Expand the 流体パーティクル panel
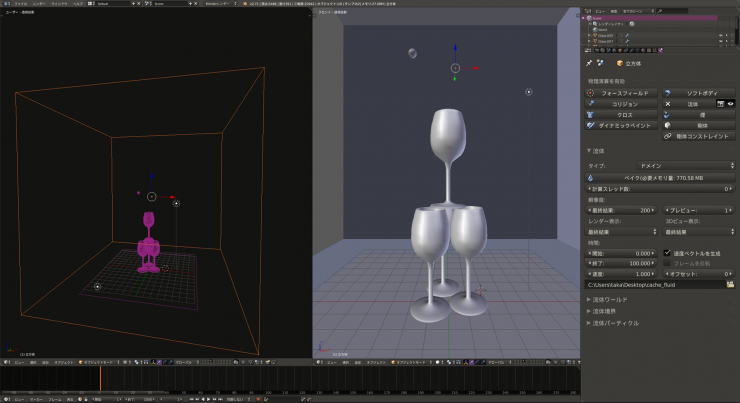Screen dimensions: 740x403 [x=615, y=323]
